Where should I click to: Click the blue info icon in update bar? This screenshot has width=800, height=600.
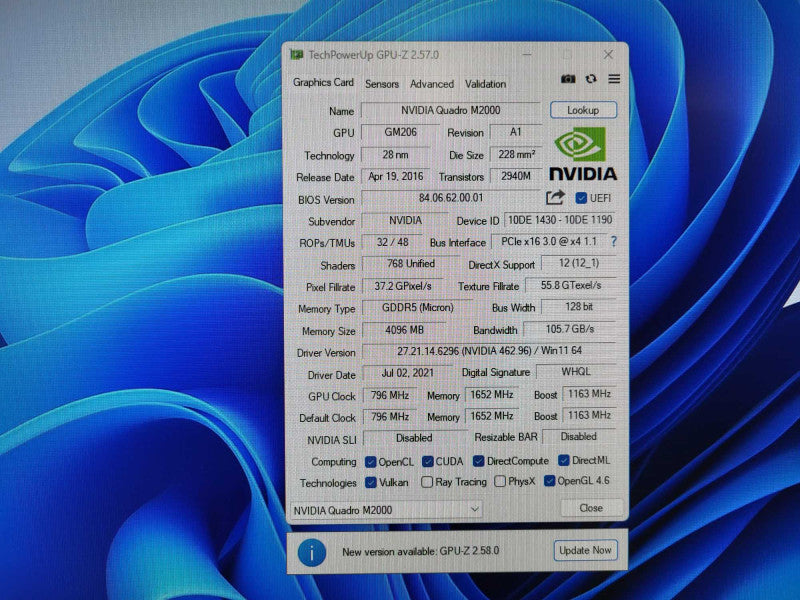point(311,553)
